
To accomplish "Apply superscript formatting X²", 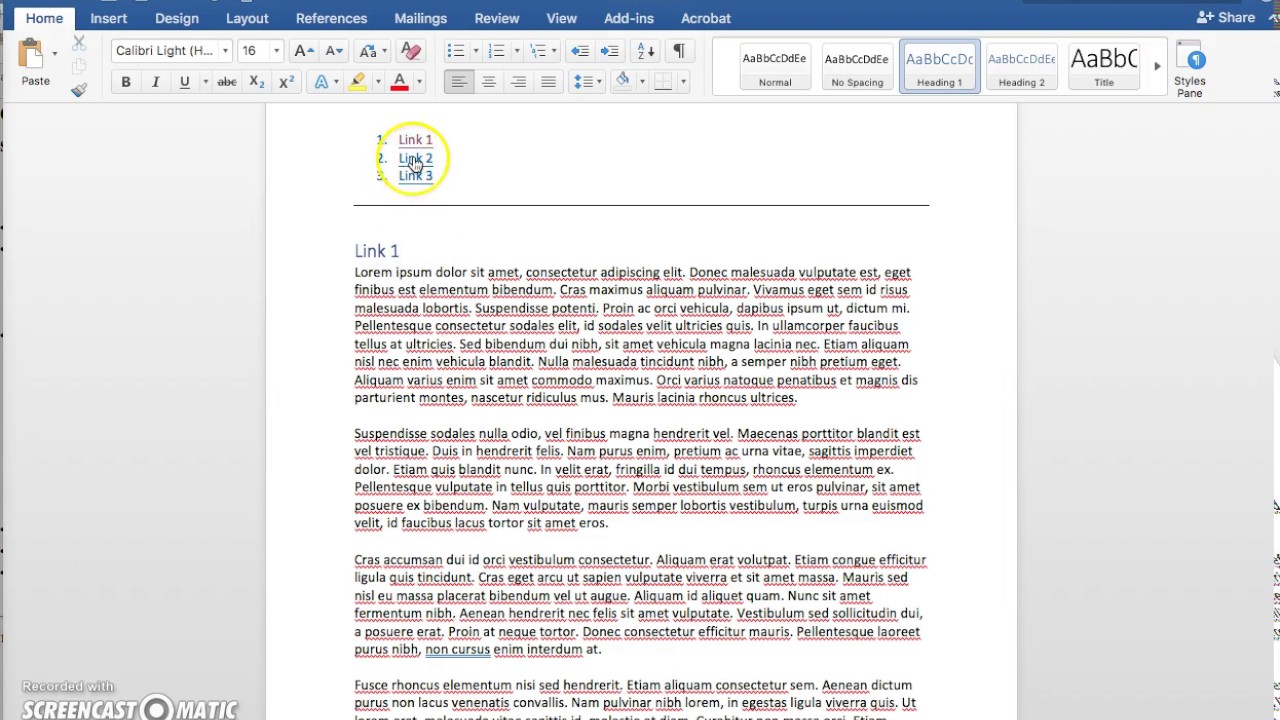I will pos(286,82).
